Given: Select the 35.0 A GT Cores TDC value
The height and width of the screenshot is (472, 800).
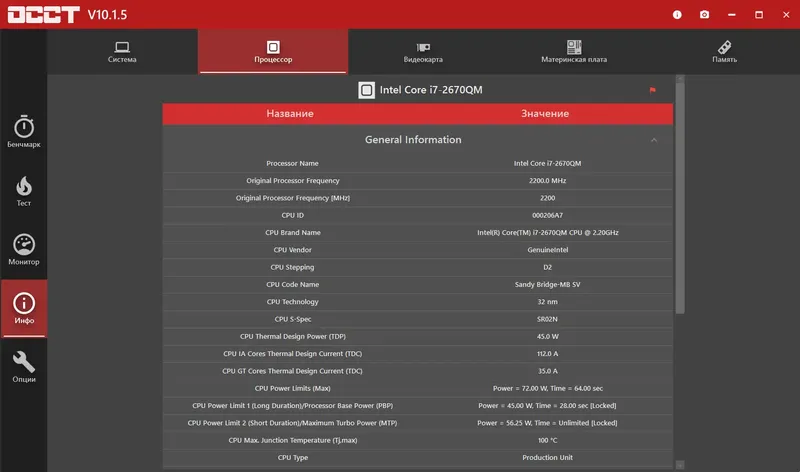Looking at the screenshot, I should tap(547, 371).
